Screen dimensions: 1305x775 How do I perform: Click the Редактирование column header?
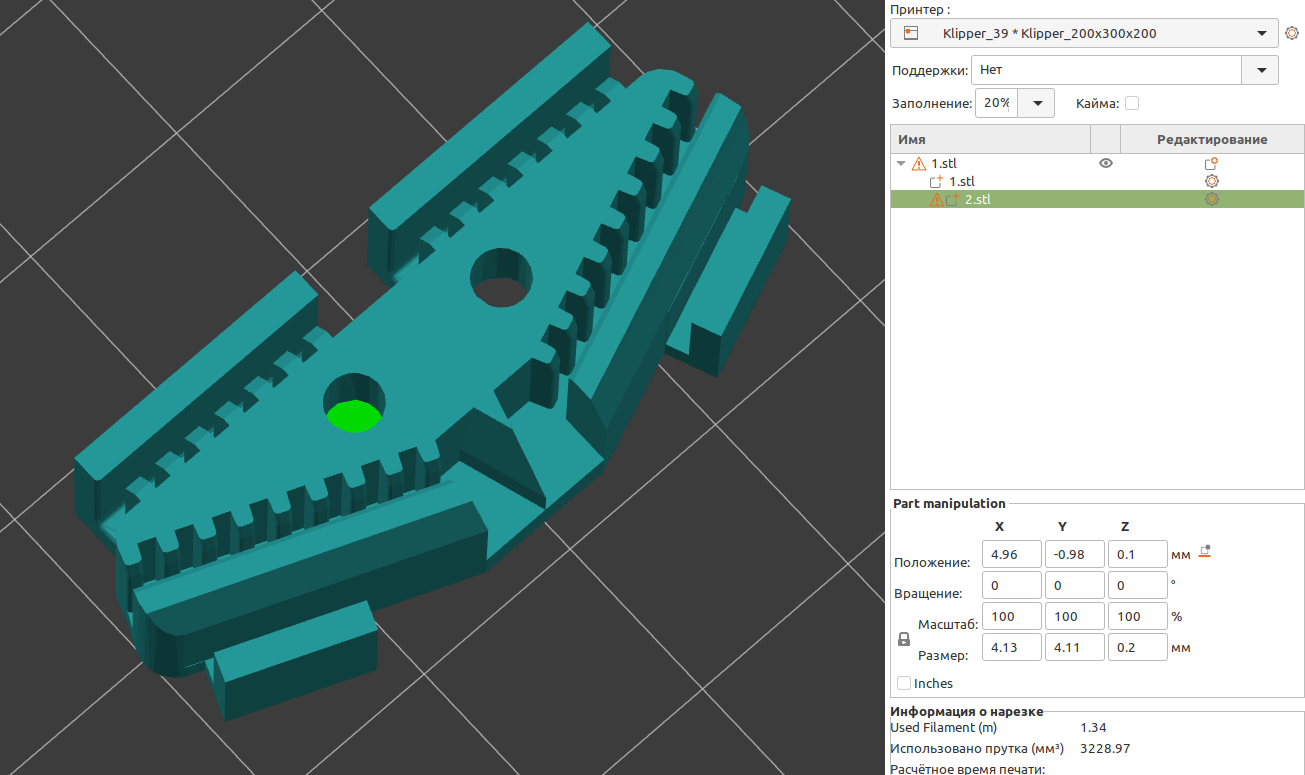(1211, 139)
